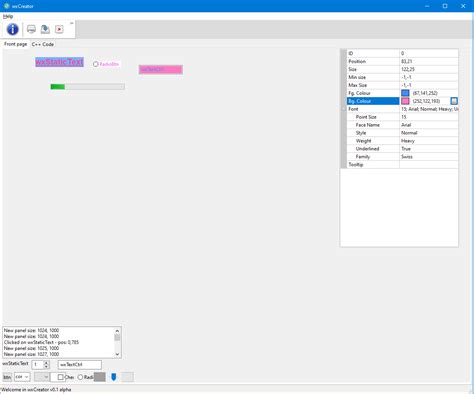474x394 pixels.
Task: Click the blue slider thumb in palette
Action: 114,377
